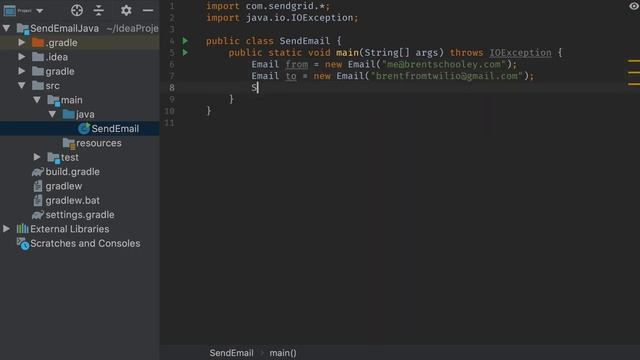Click line number 11 in gutter
This screenshot has width=640, height=360.
point(169,123)
